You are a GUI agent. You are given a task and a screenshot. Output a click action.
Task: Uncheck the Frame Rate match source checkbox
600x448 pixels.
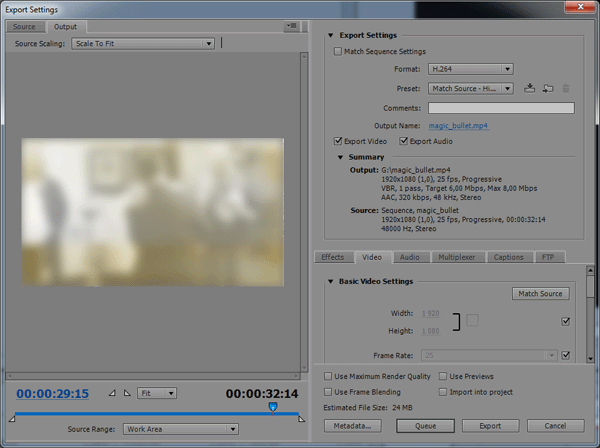pyautogui.click(x=566, y=355)
